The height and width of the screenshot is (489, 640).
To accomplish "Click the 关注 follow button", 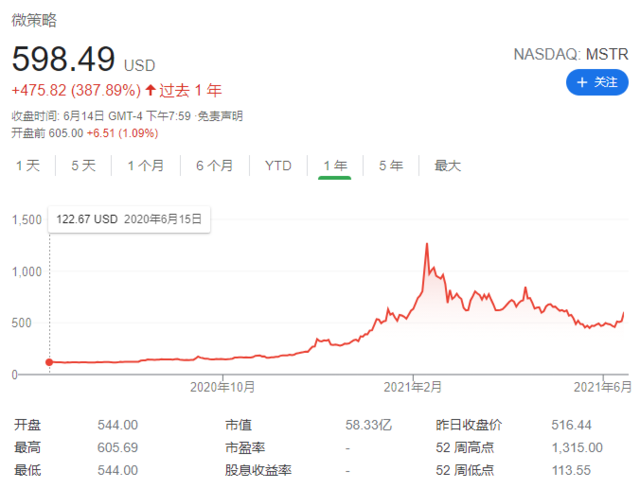I will (x=597, y=82).
